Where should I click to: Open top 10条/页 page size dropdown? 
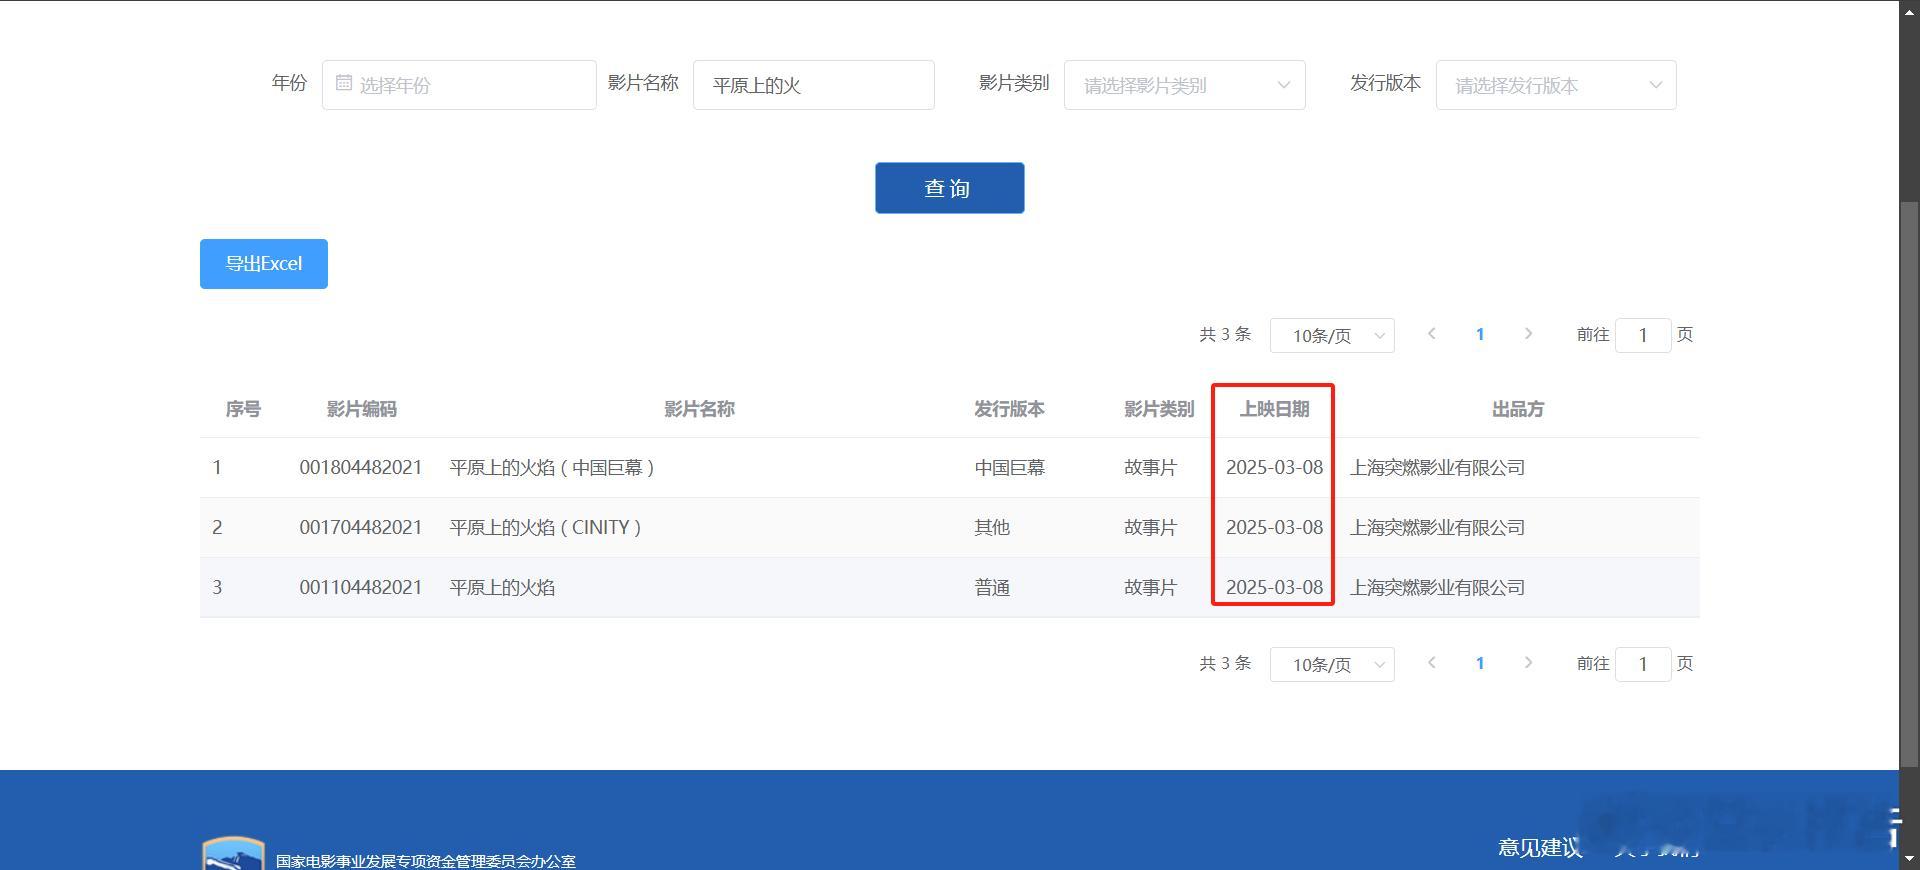pyautogui.click(x=1332, y=336)
